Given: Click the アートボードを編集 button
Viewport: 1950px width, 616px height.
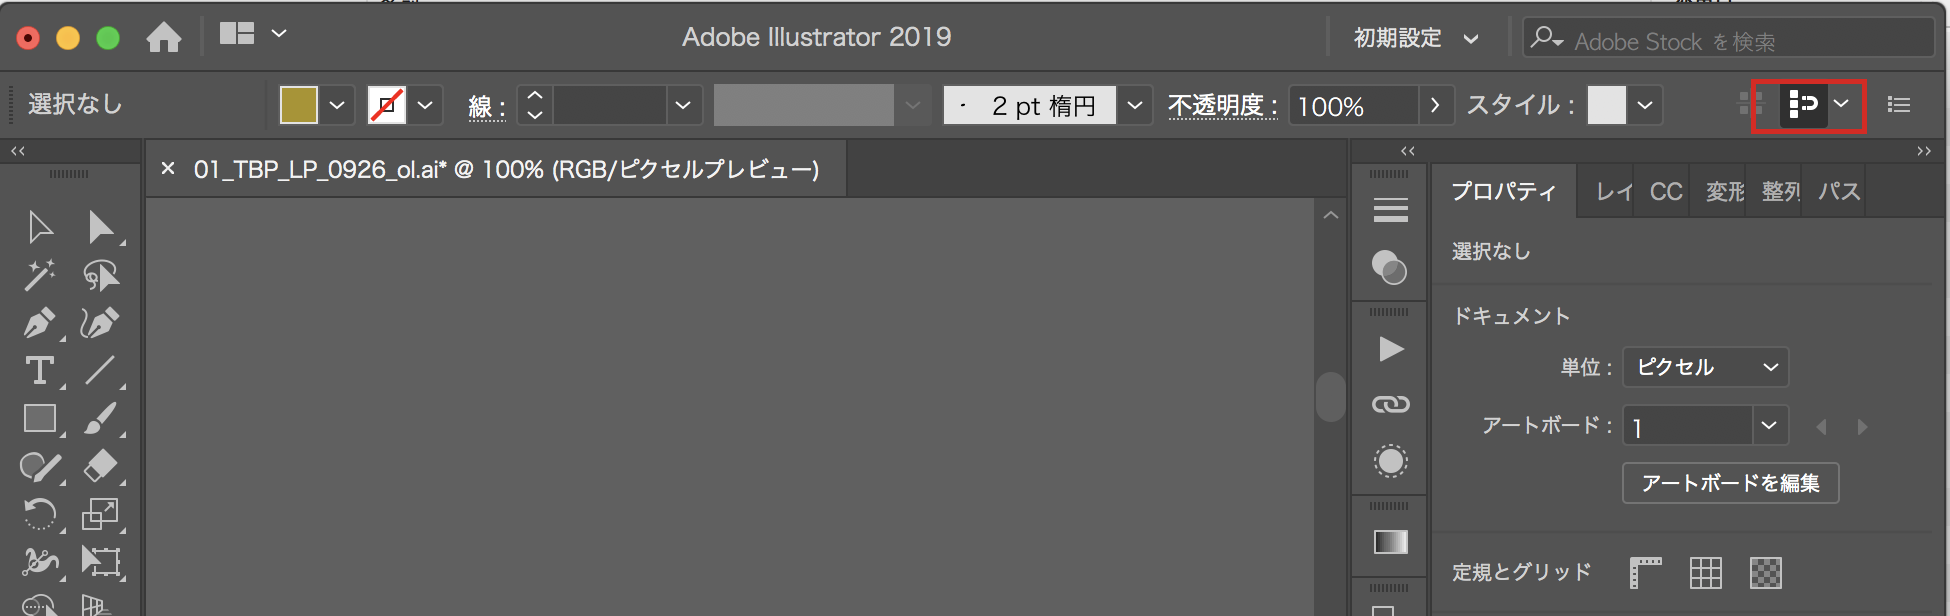Looking at the screenshot, I should [1730, 483].
